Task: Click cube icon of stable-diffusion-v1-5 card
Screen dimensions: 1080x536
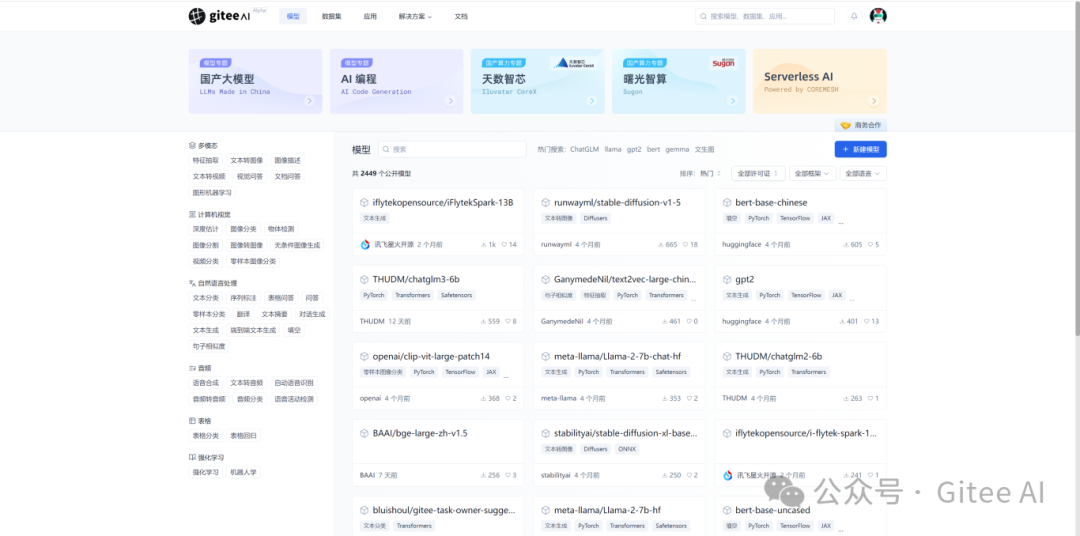Action: point(546,203)
